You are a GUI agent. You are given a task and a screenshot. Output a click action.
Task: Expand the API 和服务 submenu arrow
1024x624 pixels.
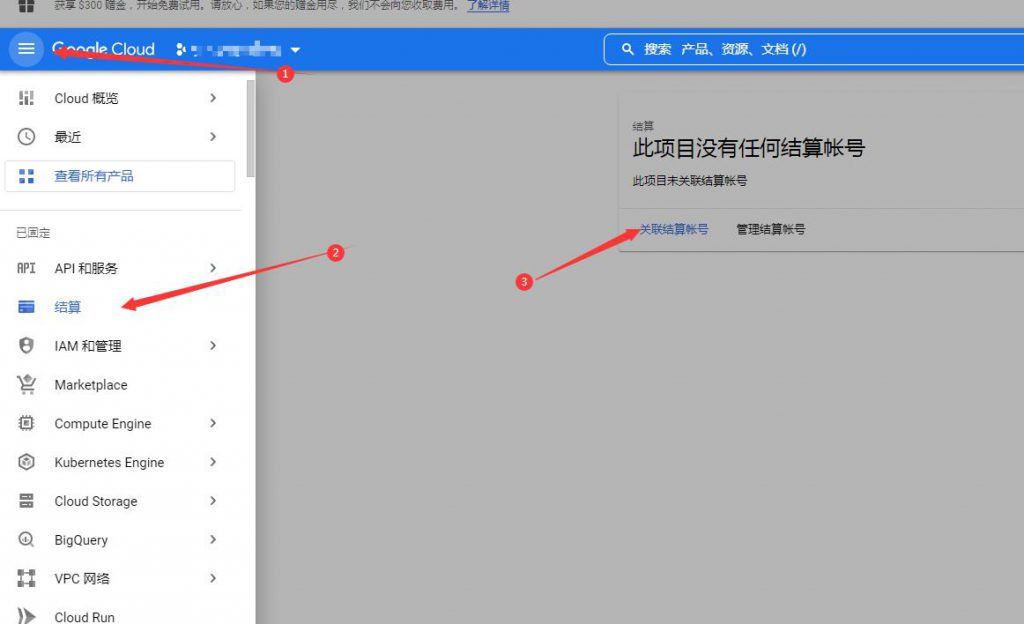[213, 268]
